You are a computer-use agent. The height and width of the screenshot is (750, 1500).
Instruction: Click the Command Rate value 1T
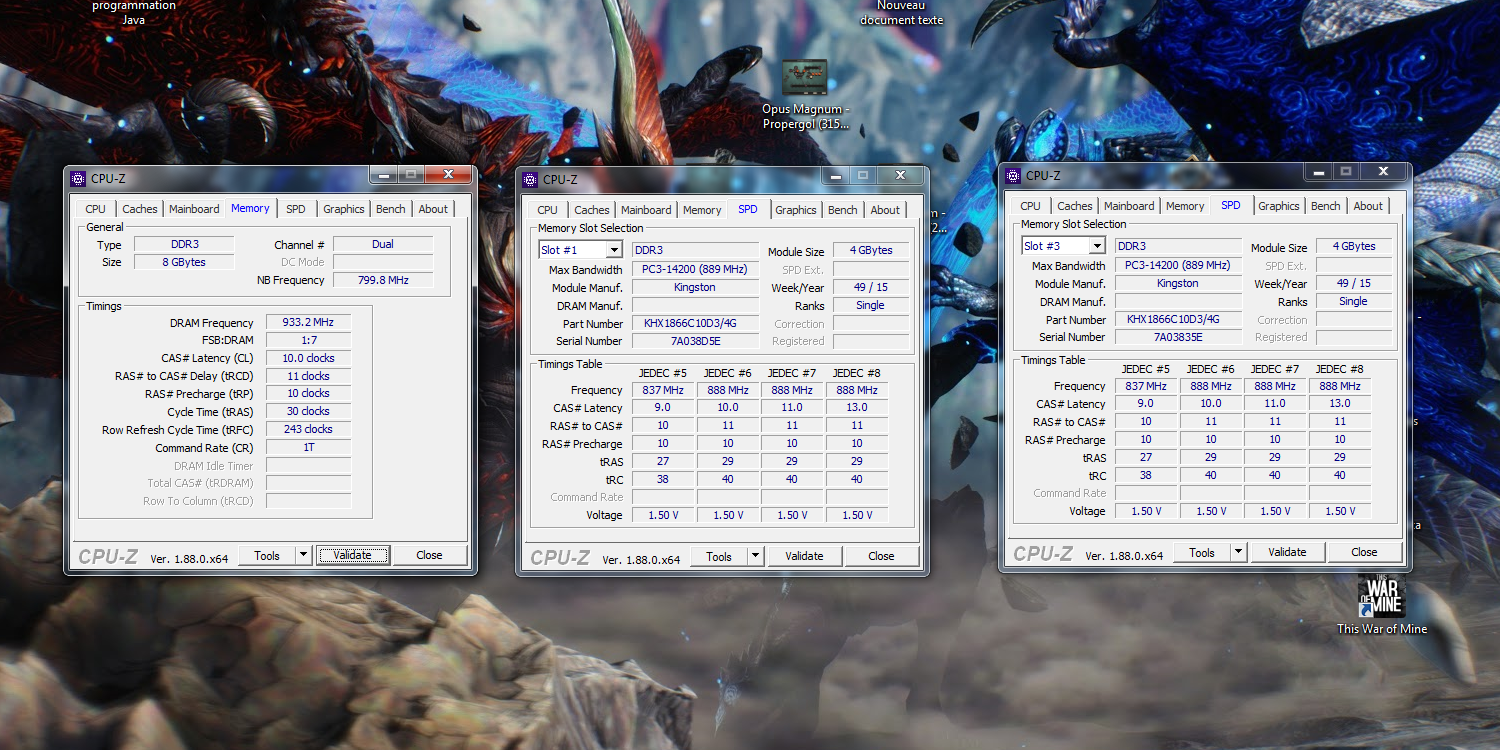(308, 448)
